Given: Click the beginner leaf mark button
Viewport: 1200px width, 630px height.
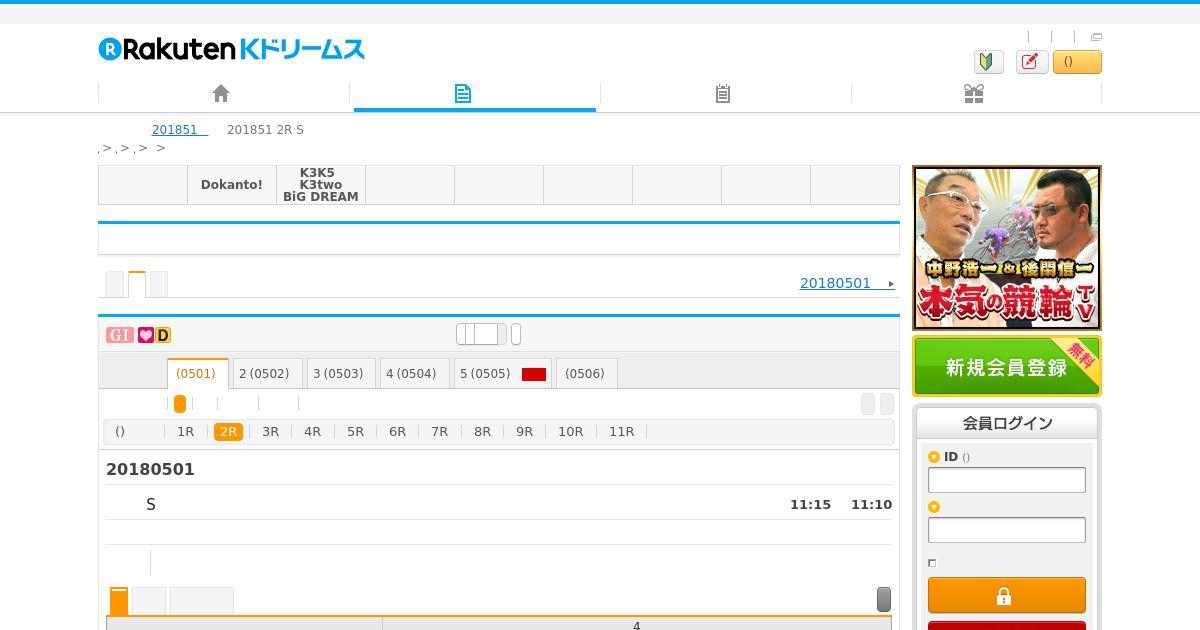Looking at the screenshot, I should (989, 62).
